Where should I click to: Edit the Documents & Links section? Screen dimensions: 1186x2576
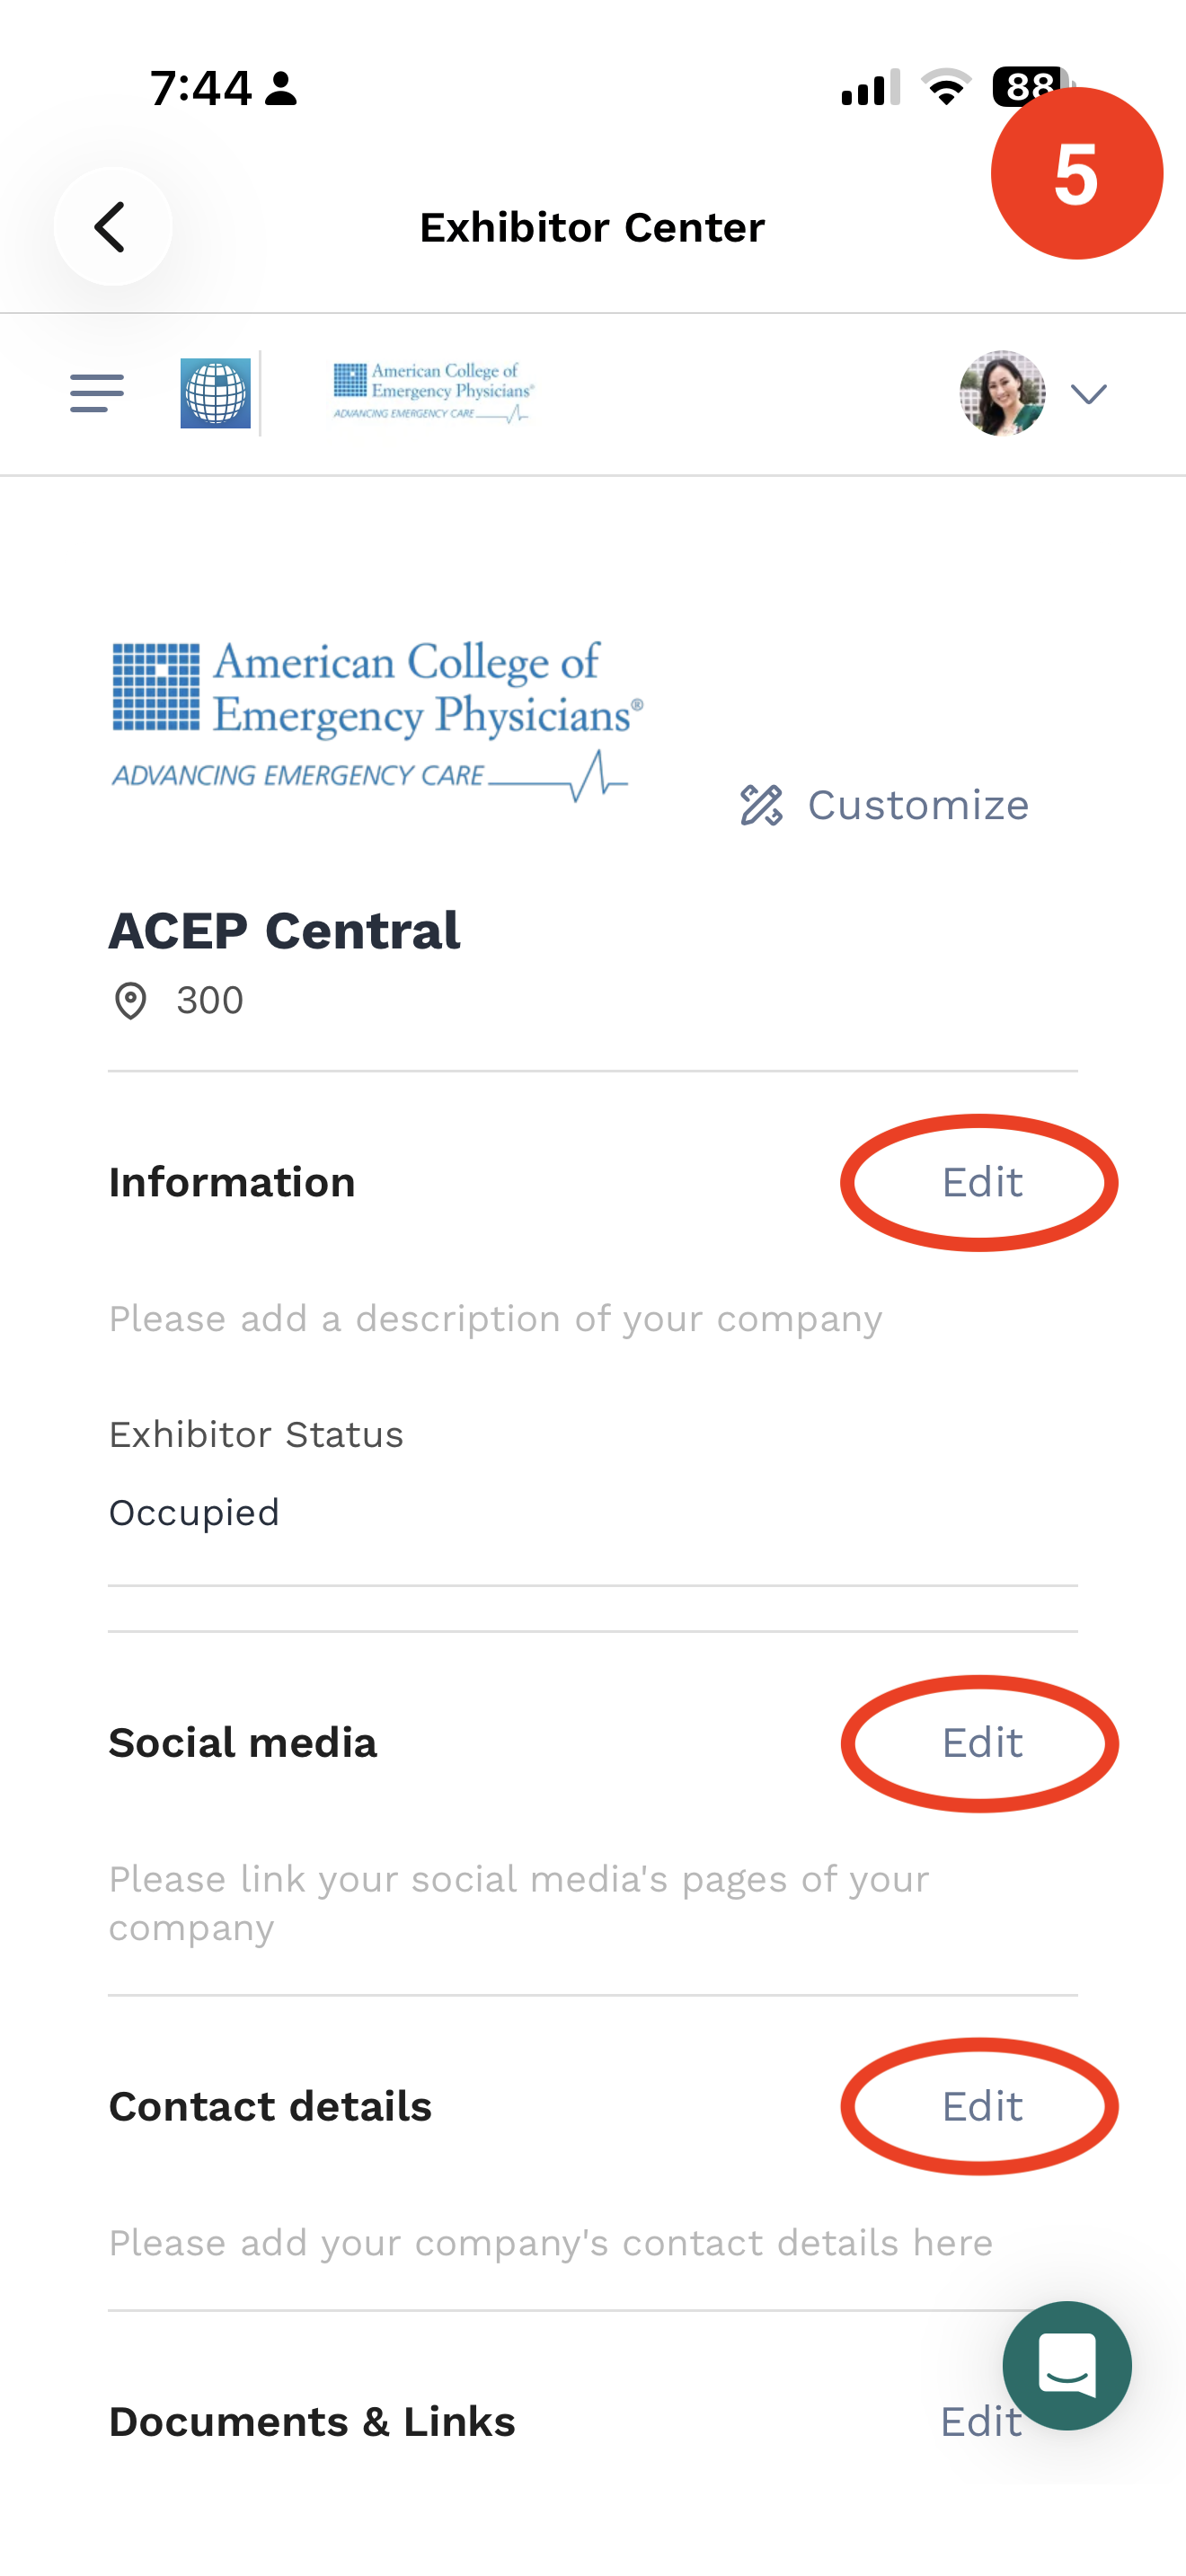tap(981, 2422)
